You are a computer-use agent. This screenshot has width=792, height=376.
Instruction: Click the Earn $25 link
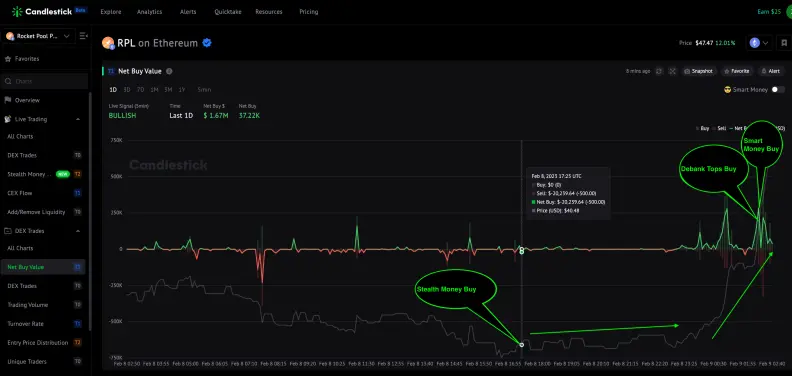pyautogui.click(x=769, y=12)
